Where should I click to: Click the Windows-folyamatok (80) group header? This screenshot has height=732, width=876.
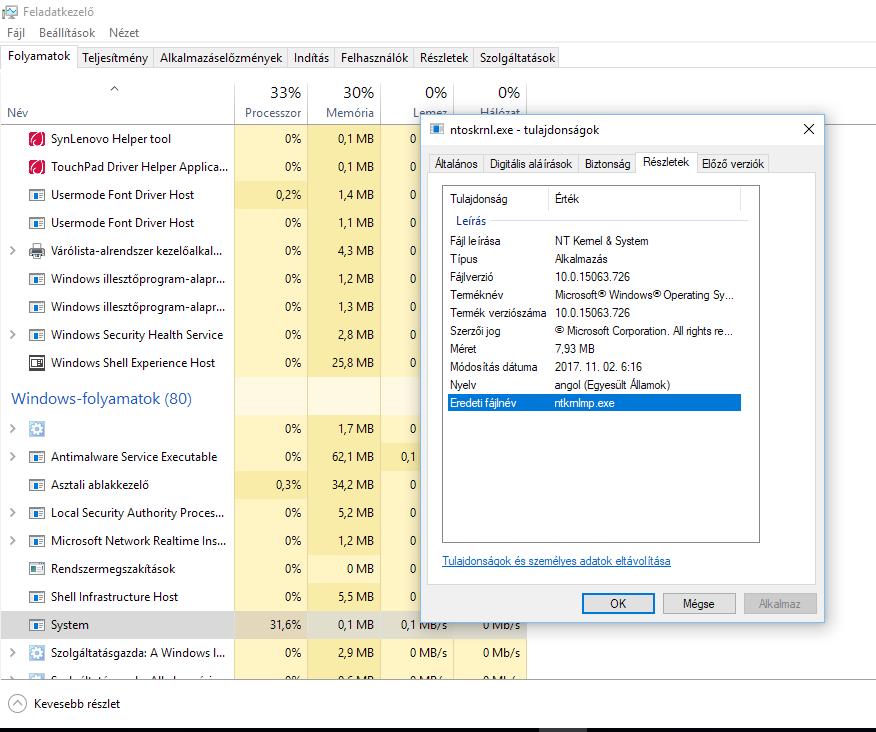coord(101,398)
